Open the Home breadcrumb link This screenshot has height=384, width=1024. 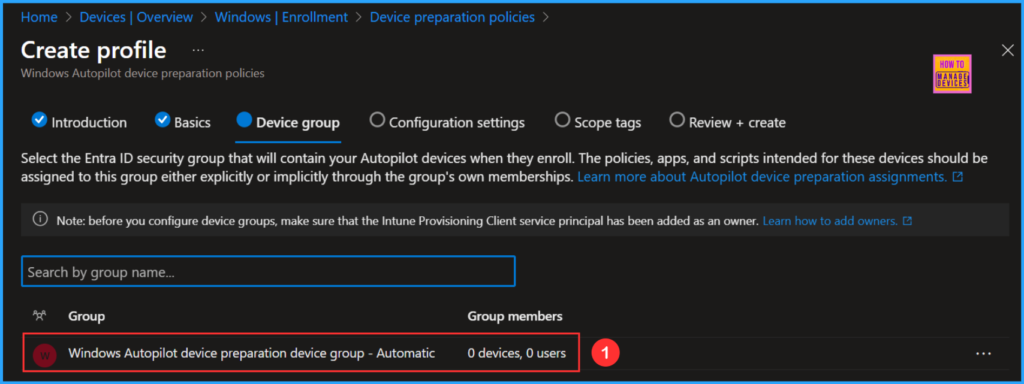(39, 18)
